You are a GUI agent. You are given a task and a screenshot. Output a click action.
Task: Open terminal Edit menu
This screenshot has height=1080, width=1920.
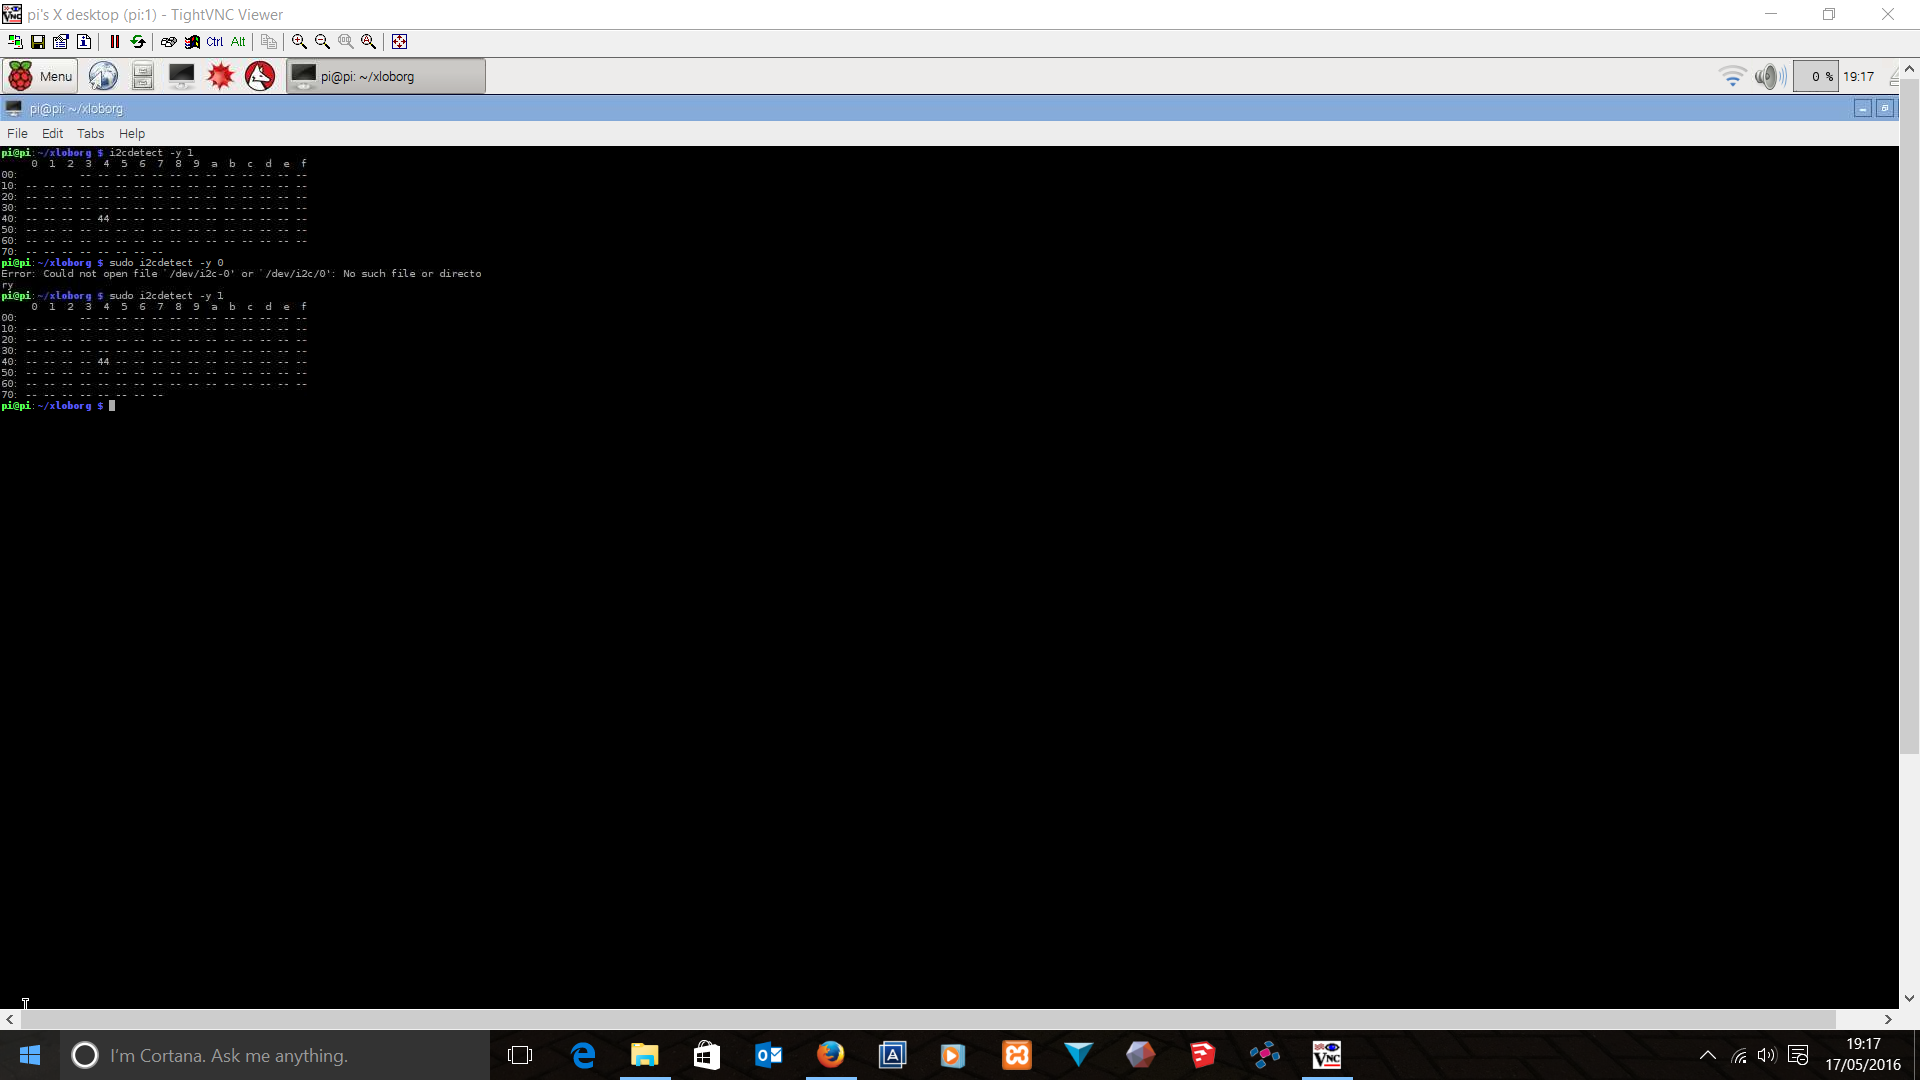click(52, 134)
